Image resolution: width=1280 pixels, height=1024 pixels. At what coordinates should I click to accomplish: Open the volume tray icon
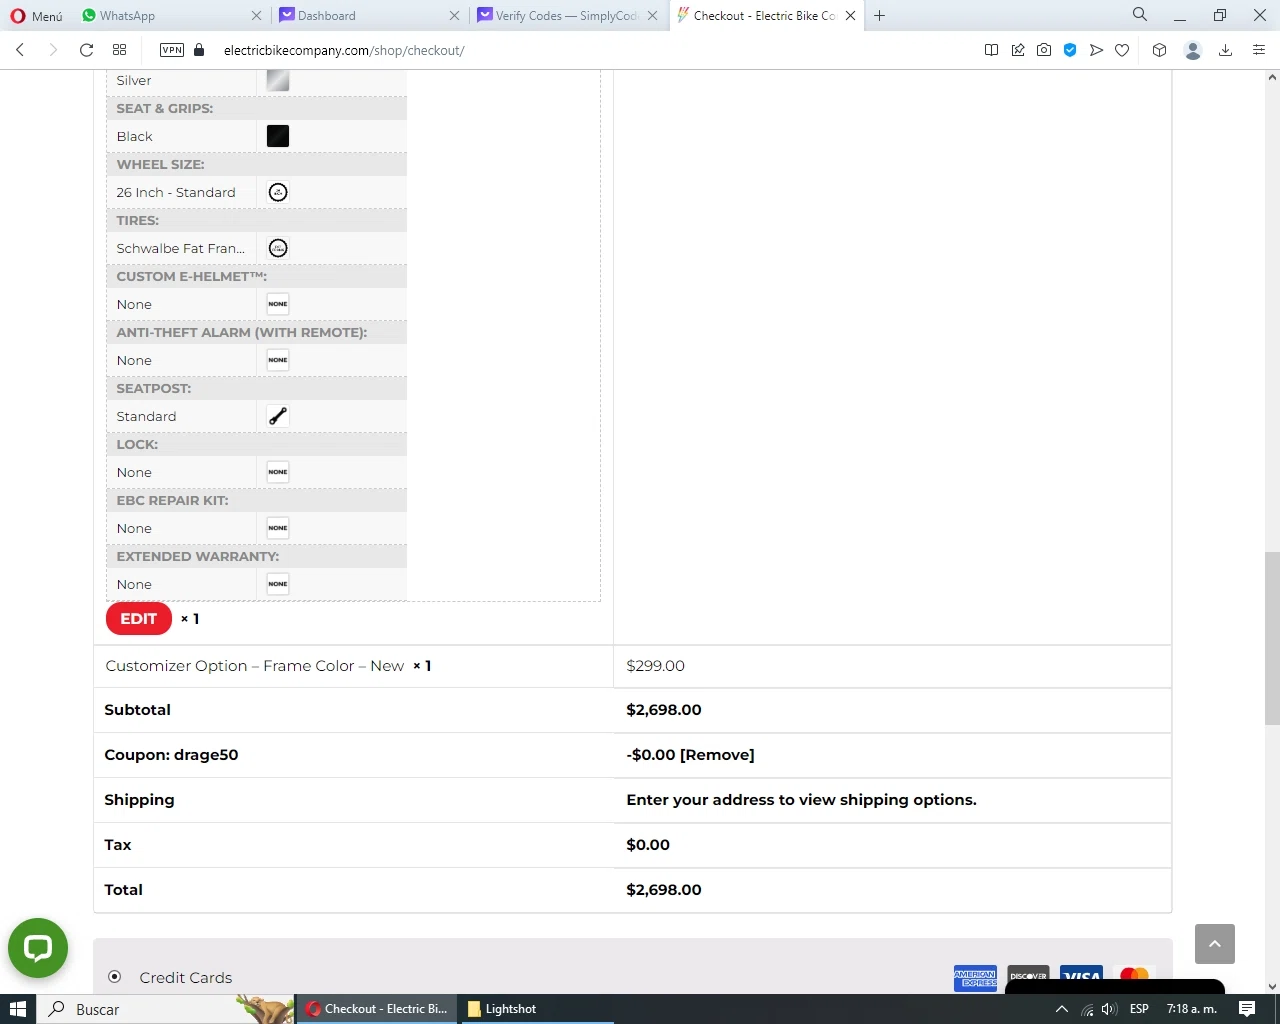(x=1109, y=1009)
